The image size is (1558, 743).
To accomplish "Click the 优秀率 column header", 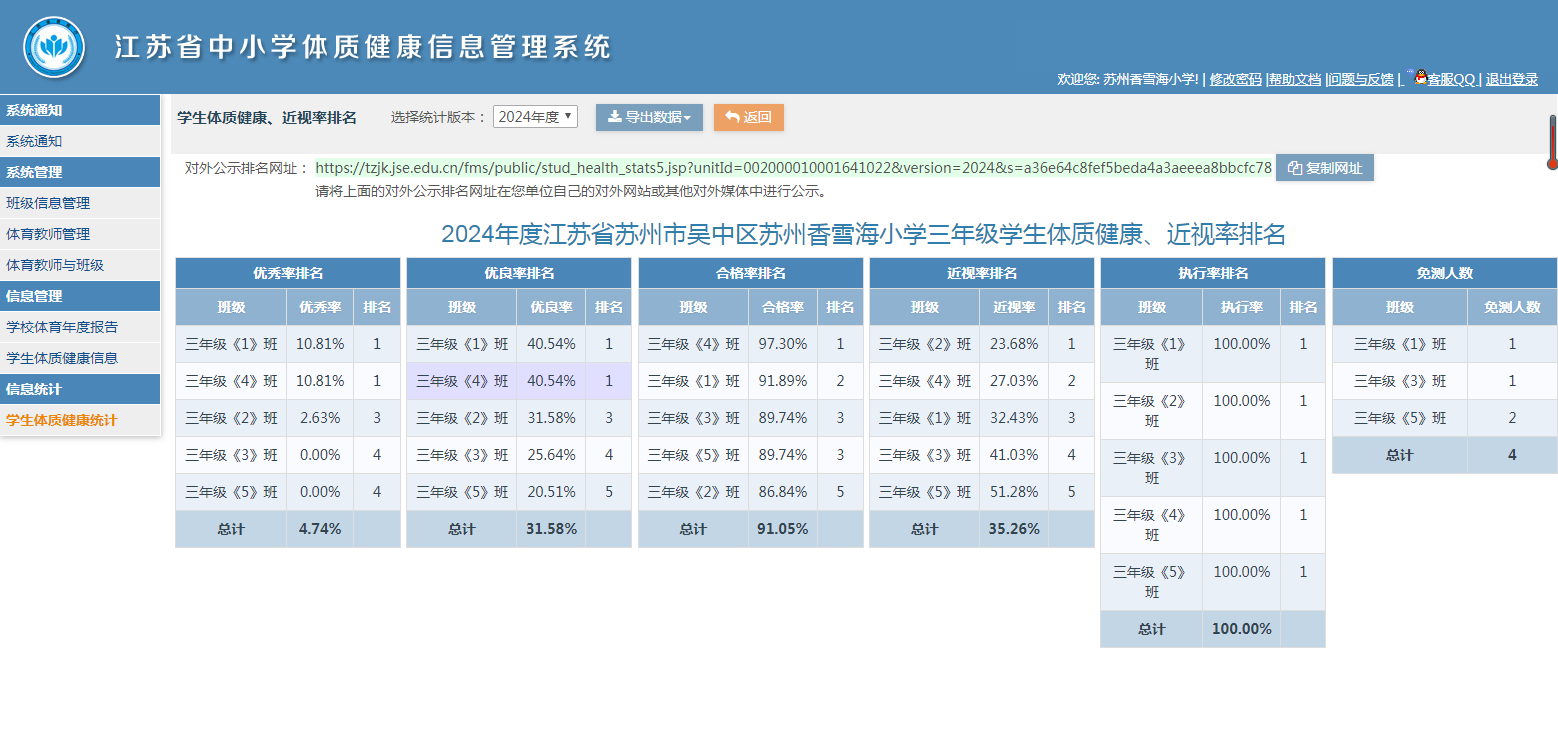I will tap(320, 307).
